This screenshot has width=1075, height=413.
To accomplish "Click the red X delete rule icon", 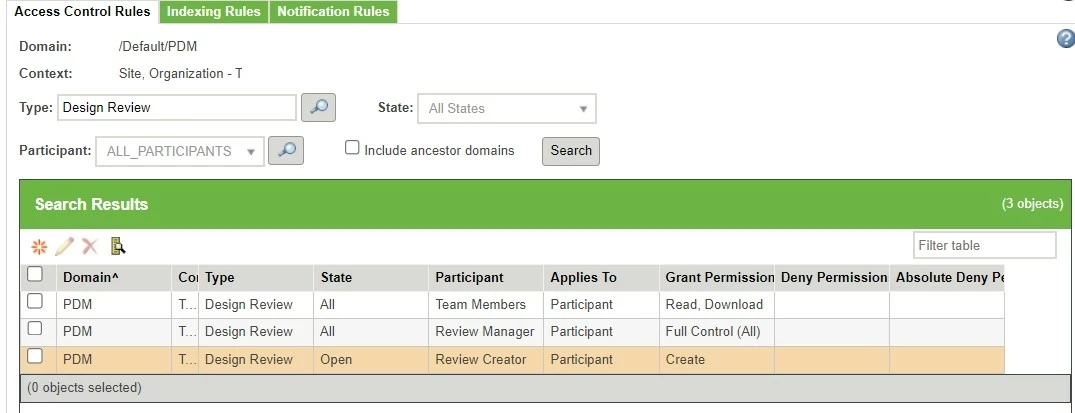I will 90,246.
